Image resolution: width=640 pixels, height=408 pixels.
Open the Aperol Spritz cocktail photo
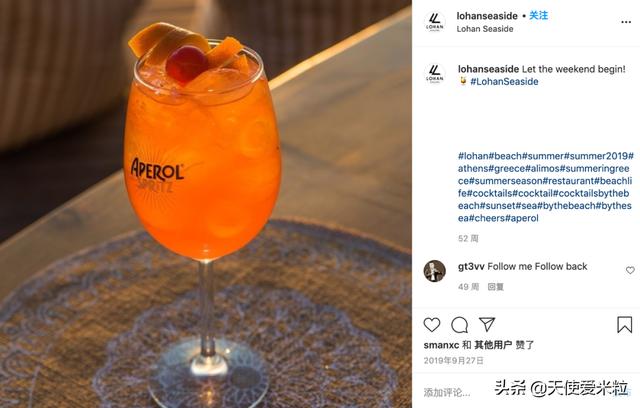coord(206,204)
